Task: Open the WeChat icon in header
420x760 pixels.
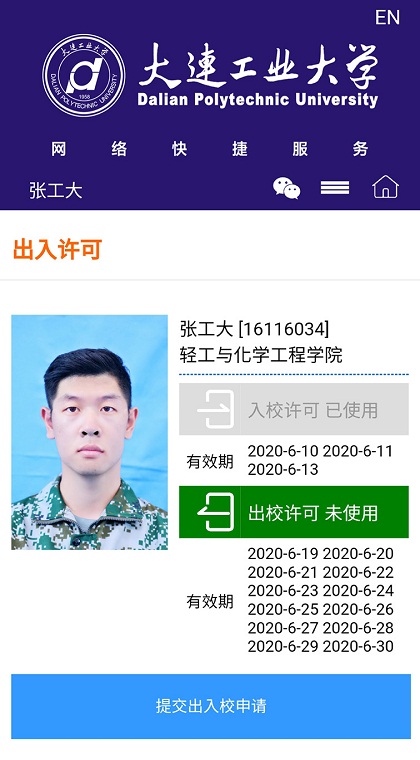Action: (286, 188)
